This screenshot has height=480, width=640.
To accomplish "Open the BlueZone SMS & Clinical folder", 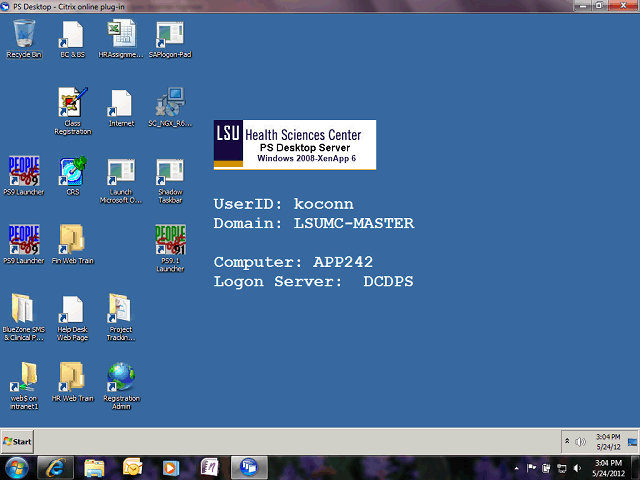I will 24,317.
